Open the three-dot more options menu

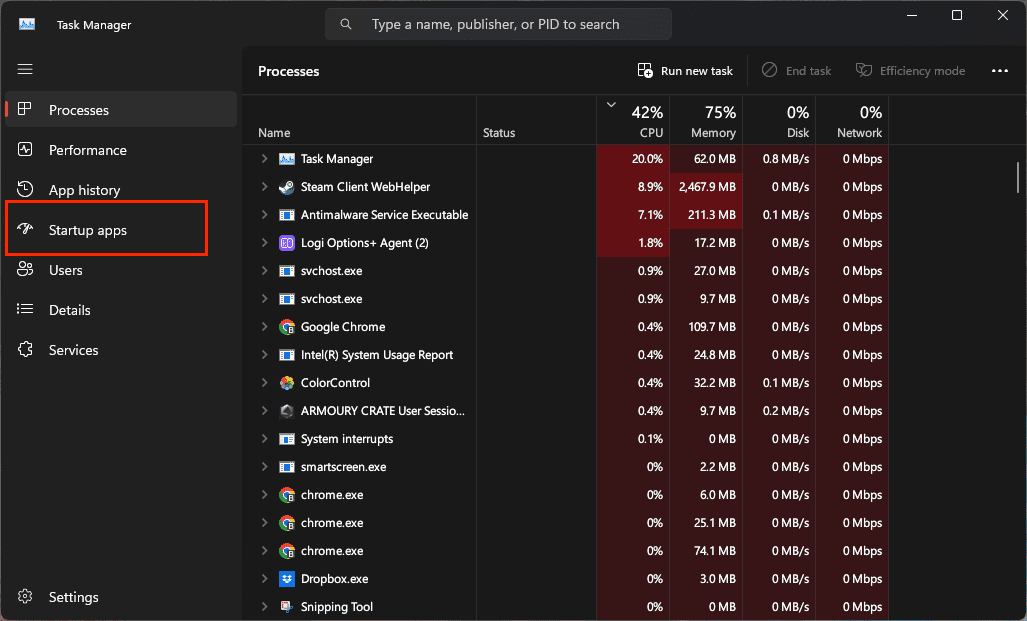(999, 71)
